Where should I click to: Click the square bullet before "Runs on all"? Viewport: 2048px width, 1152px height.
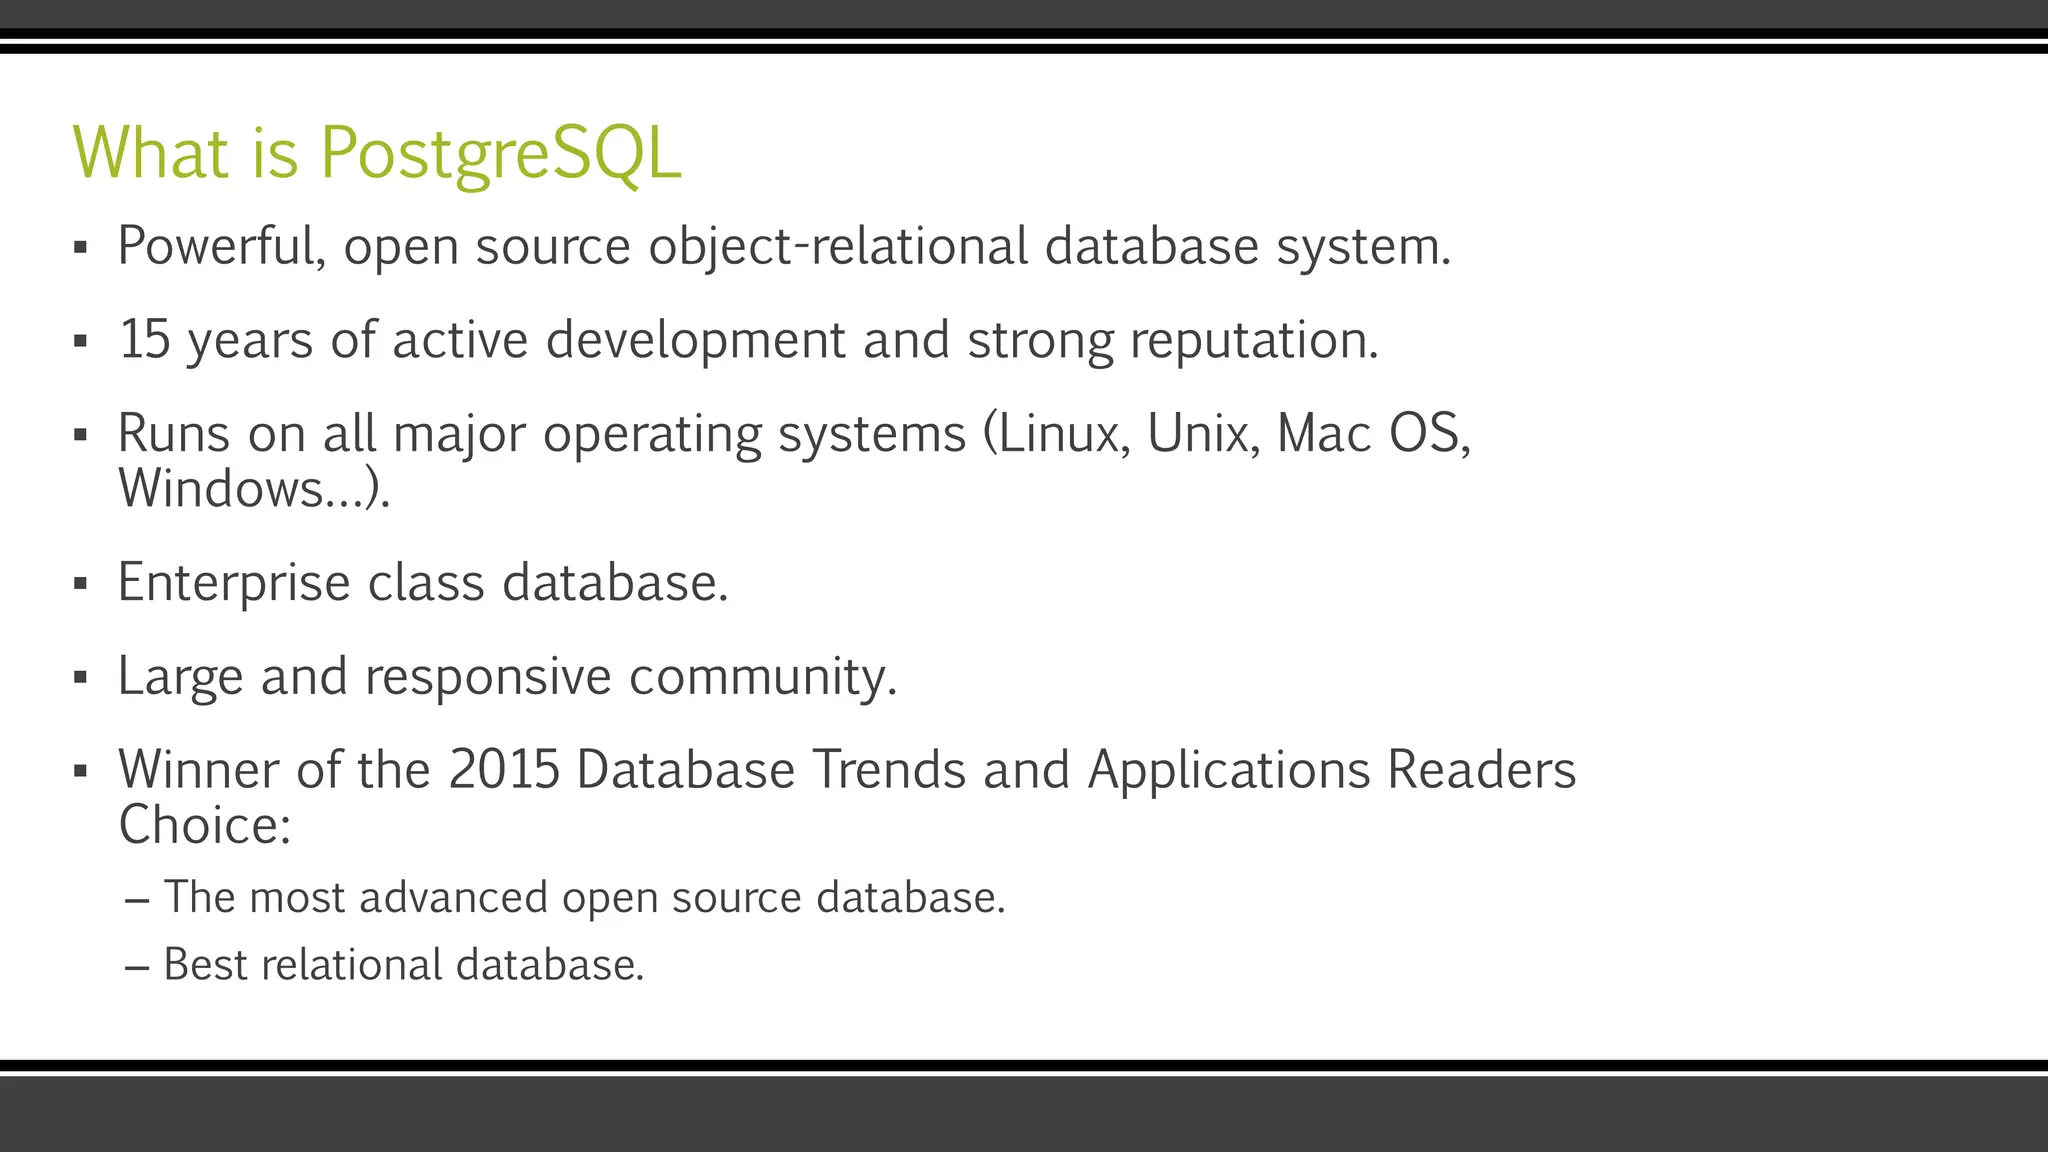pos(81,436)
